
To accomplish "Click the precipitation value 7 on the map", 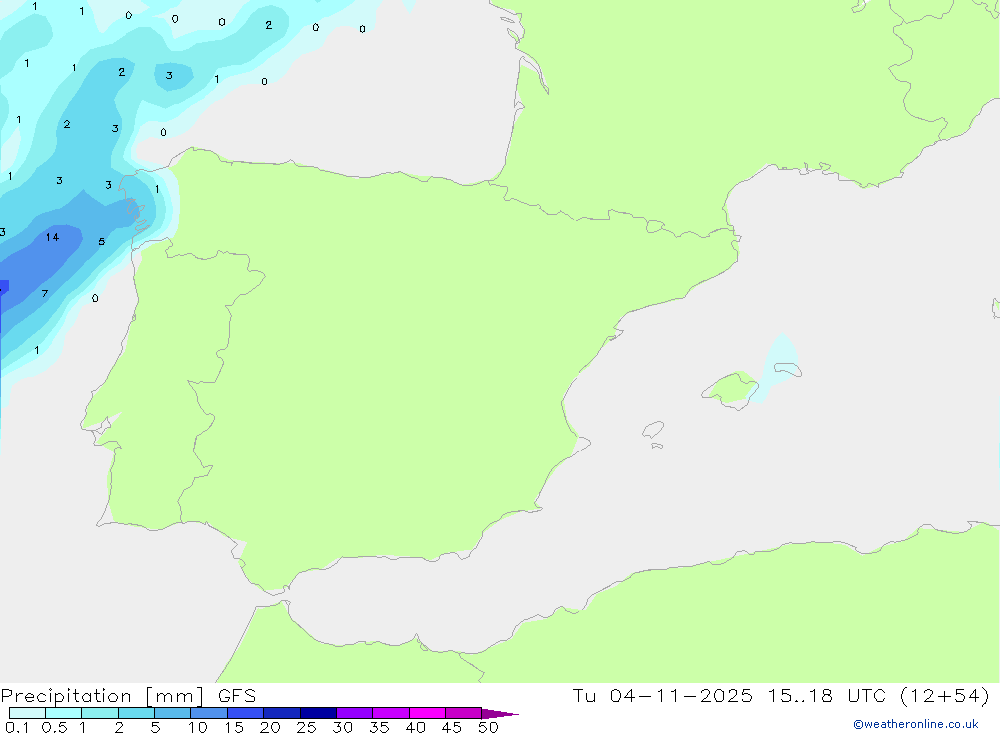I will (45, 293).
